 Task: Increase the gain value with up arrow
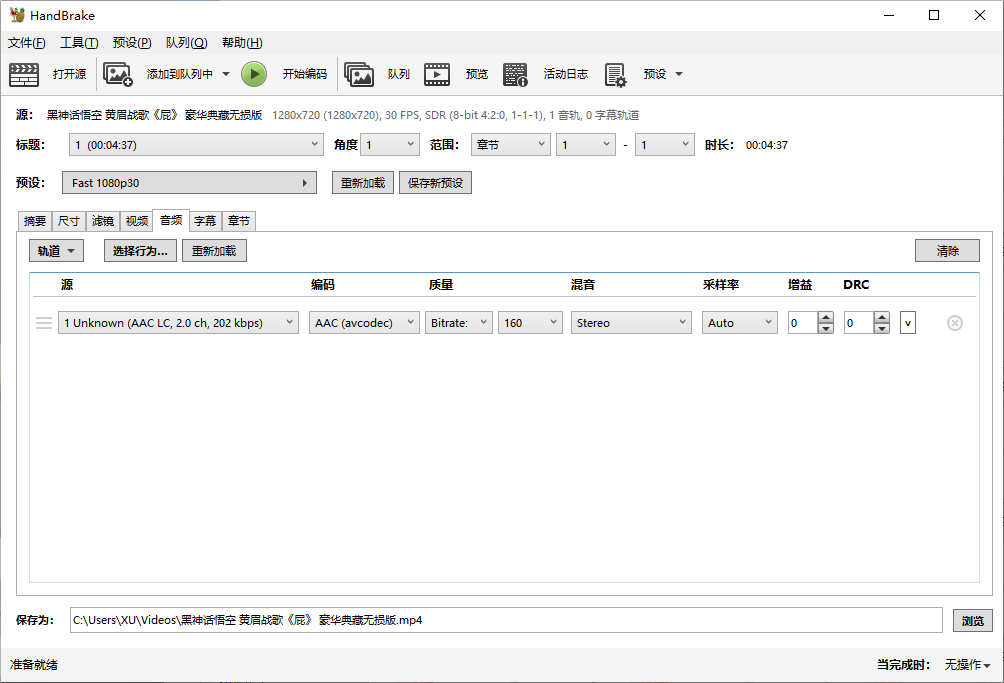(825, 318)
